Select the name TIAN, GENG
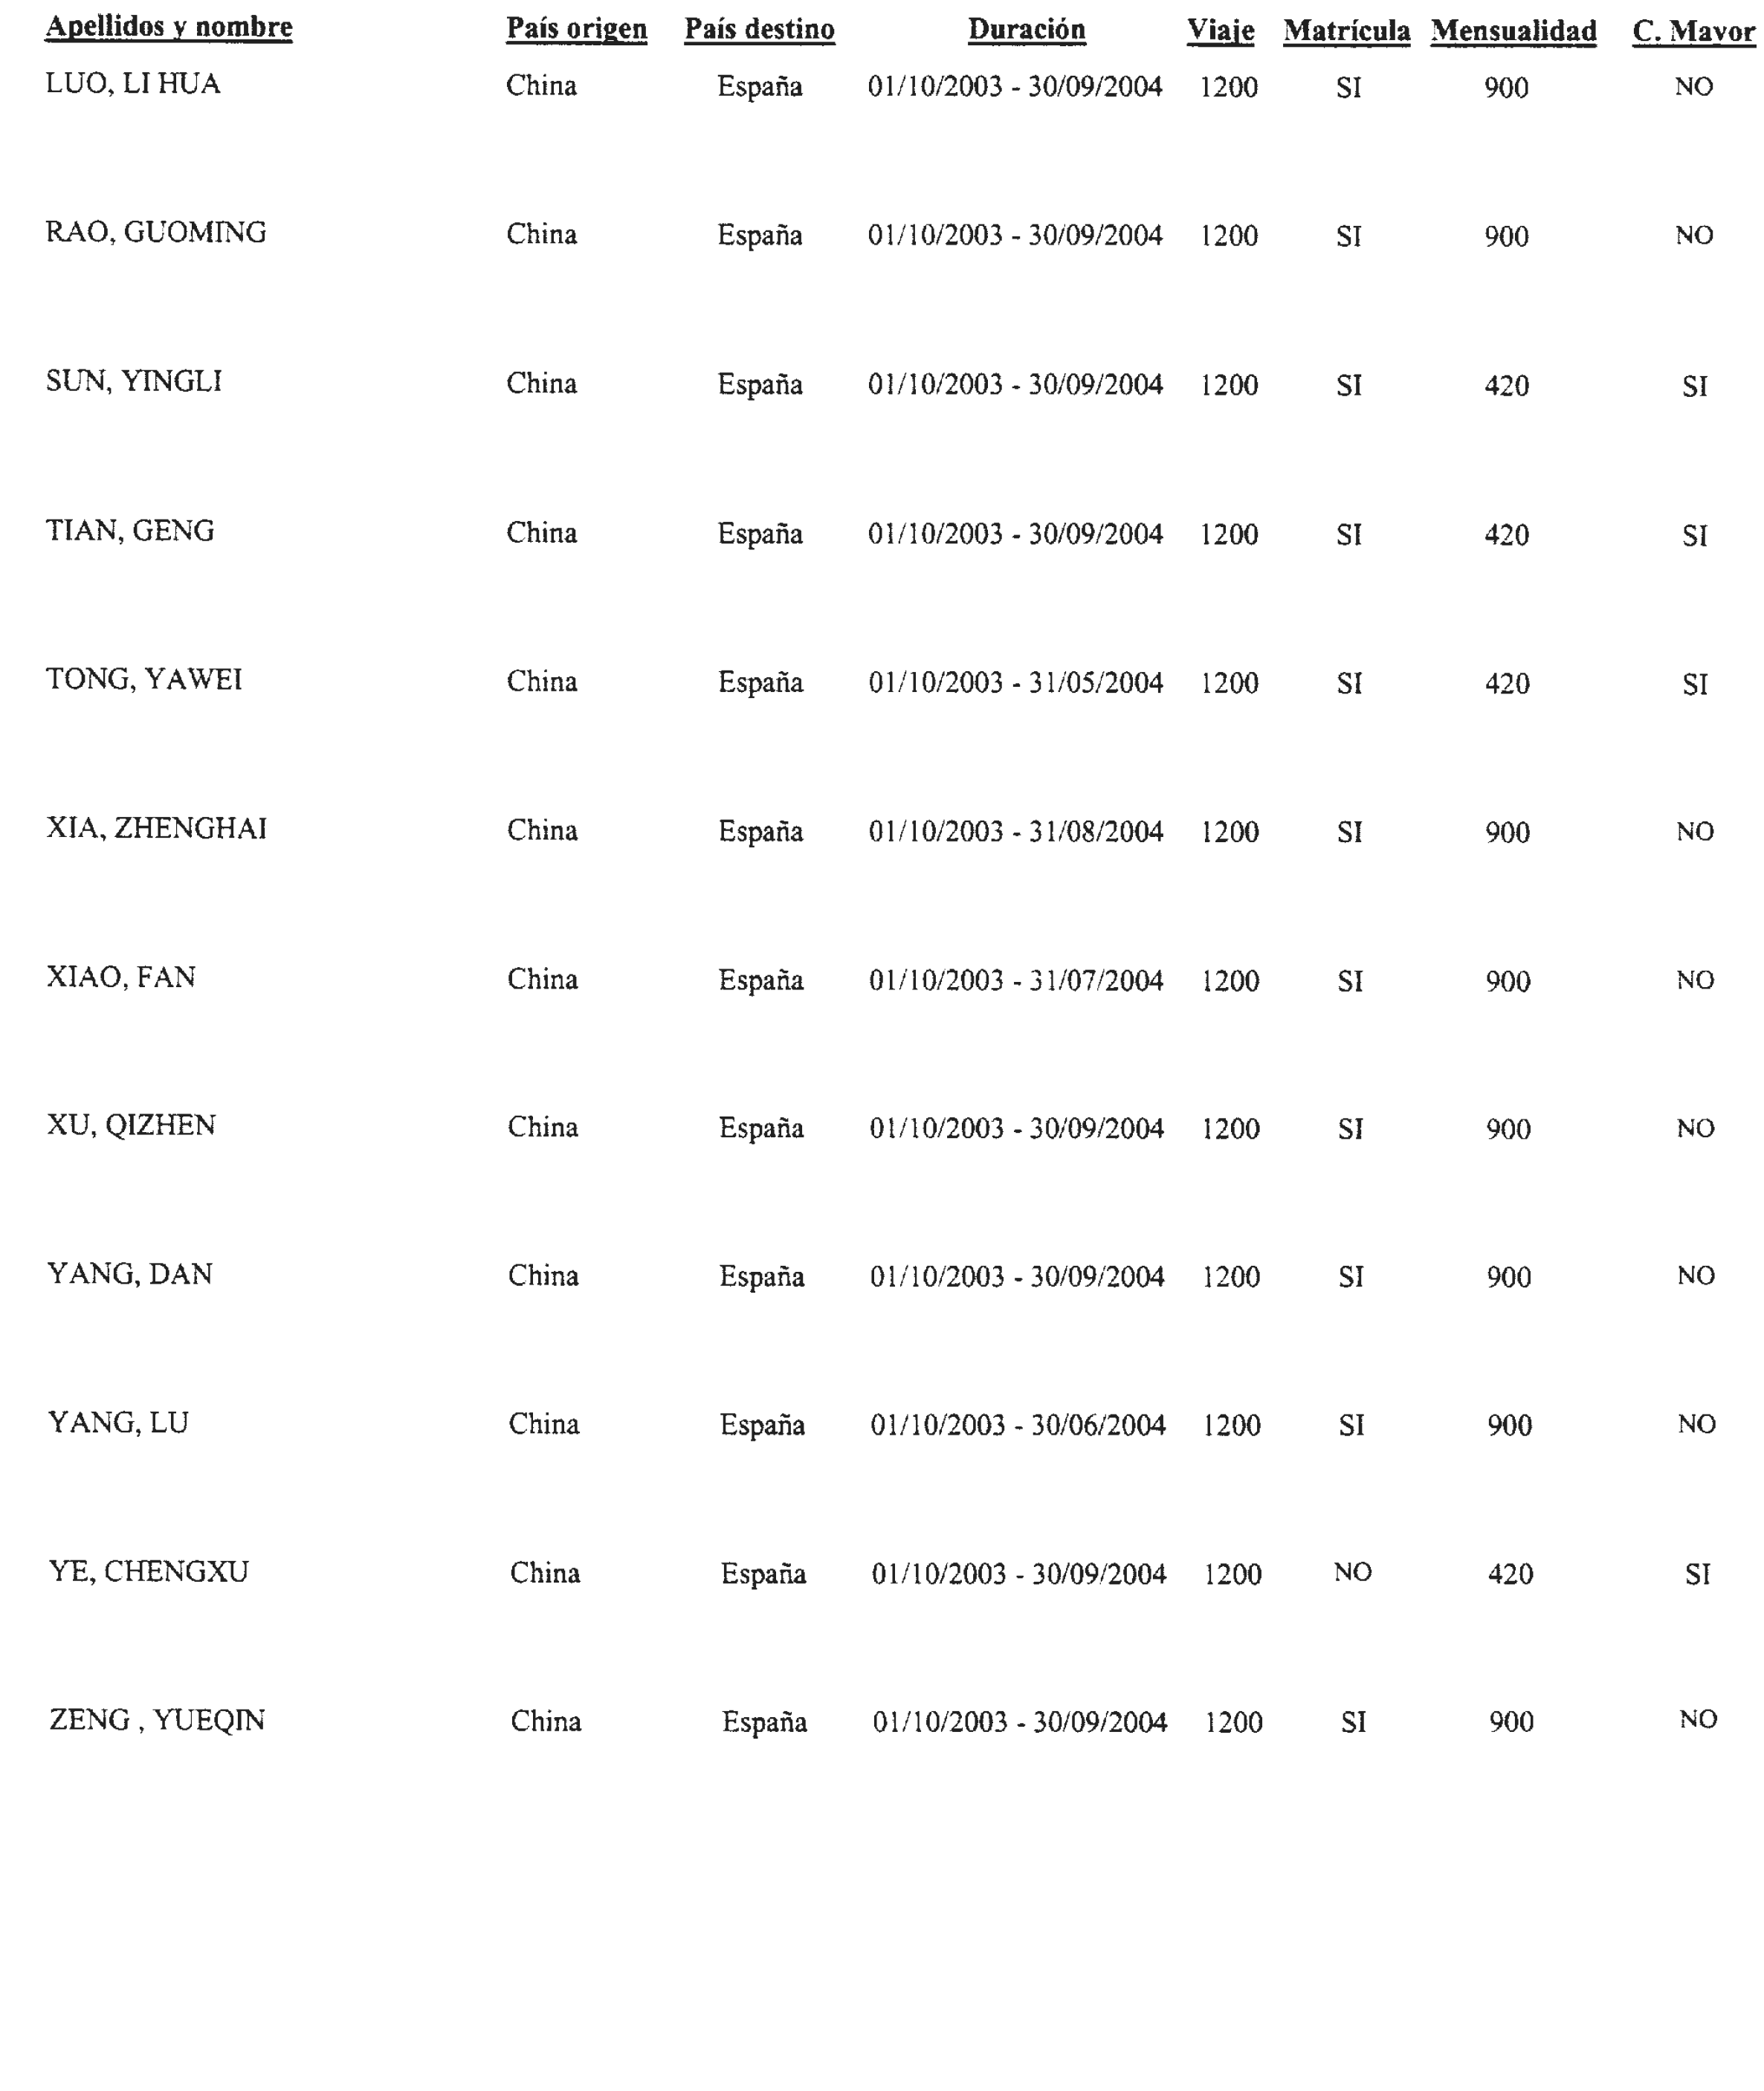Viewport: 1764px width, 2091px height. (130, 531)
